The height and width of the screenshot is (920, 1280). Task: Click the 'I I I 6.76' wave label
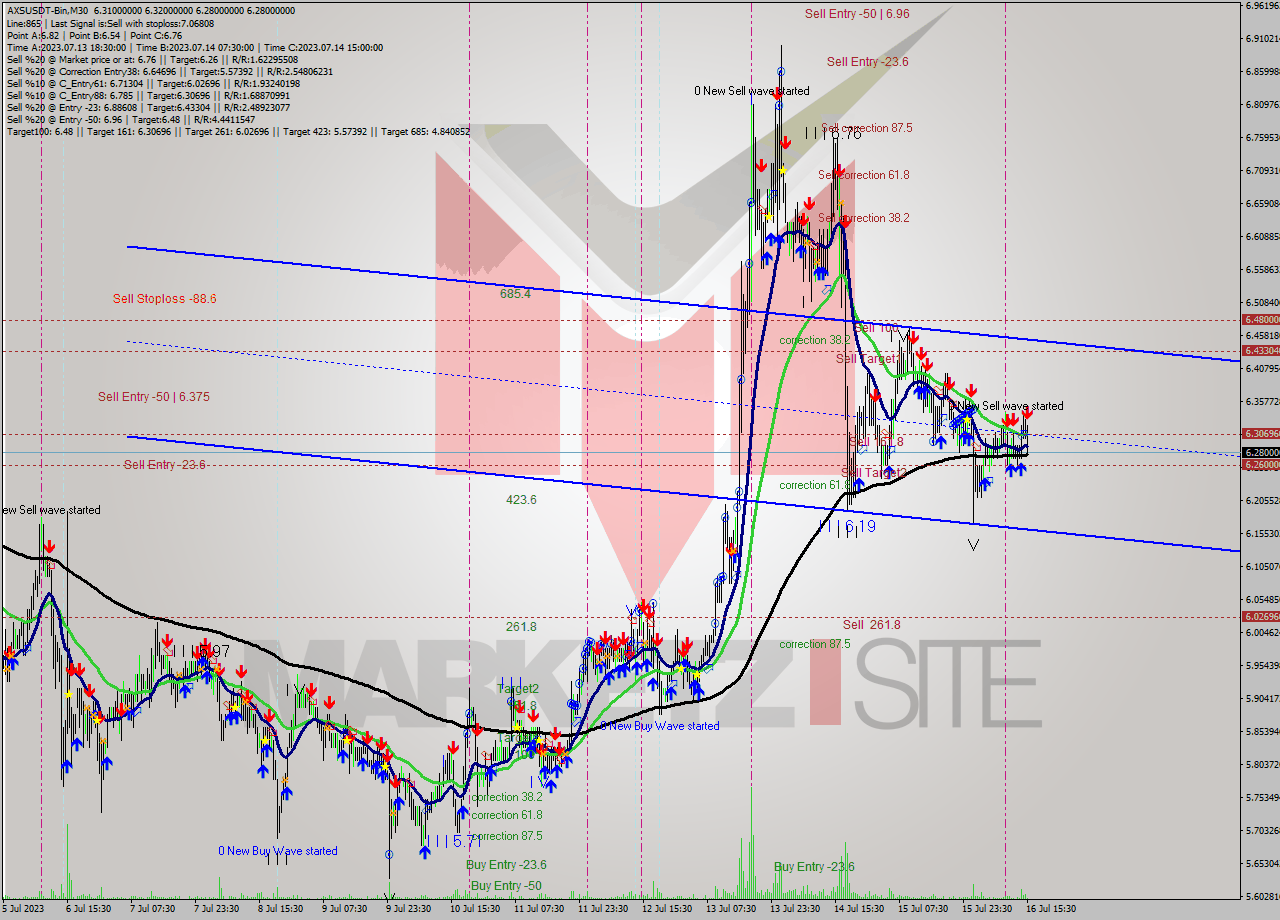tap(832, 134)
